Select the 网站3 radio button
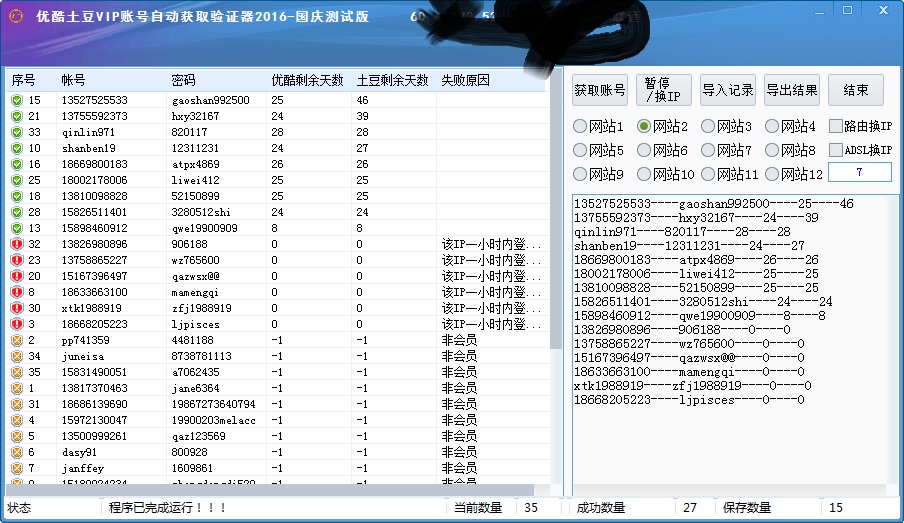Screen dimensions: 904x523 [708, 126]
